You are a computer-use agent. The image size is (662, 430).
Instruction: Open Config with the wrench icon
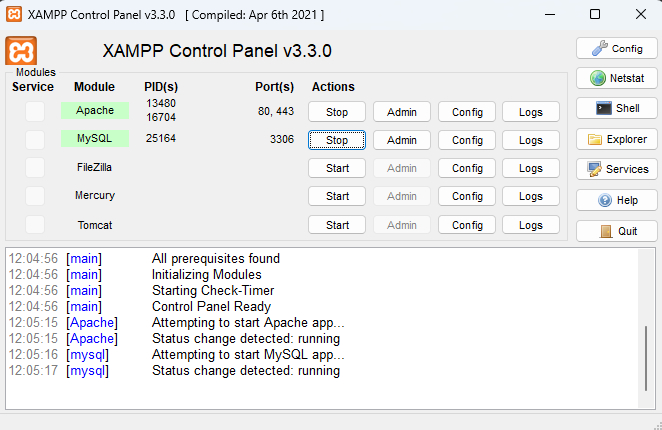[600, 48]
